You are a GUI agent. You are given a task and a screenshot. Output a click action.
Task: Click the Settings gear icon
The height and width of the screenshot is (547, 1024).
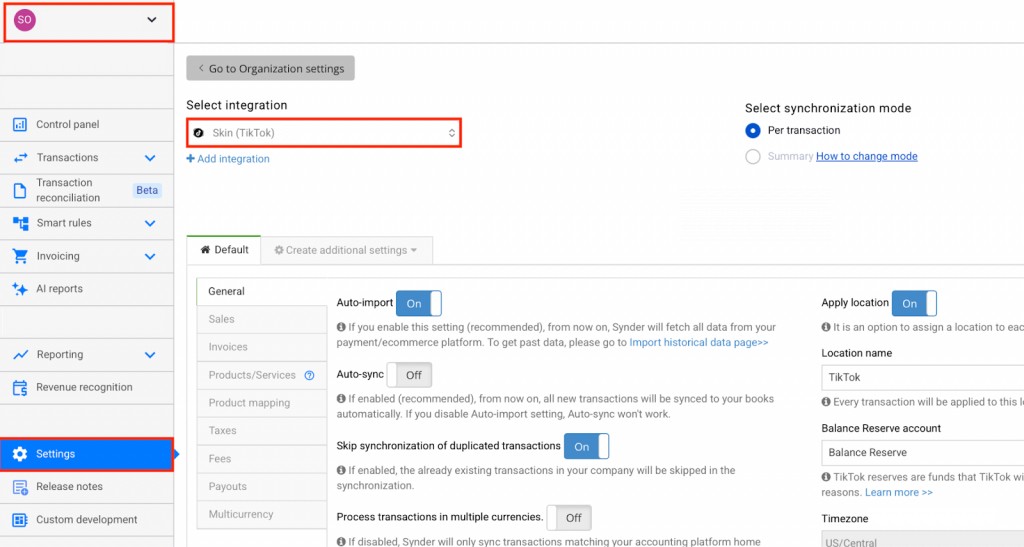(19, 454)
